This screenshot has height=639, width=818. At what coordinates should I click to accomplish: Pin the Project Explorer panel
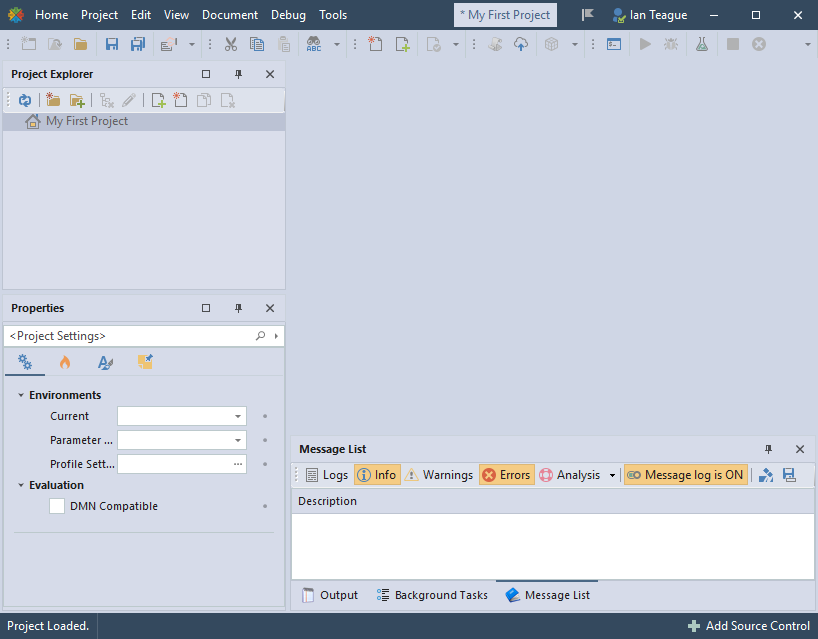238,74
